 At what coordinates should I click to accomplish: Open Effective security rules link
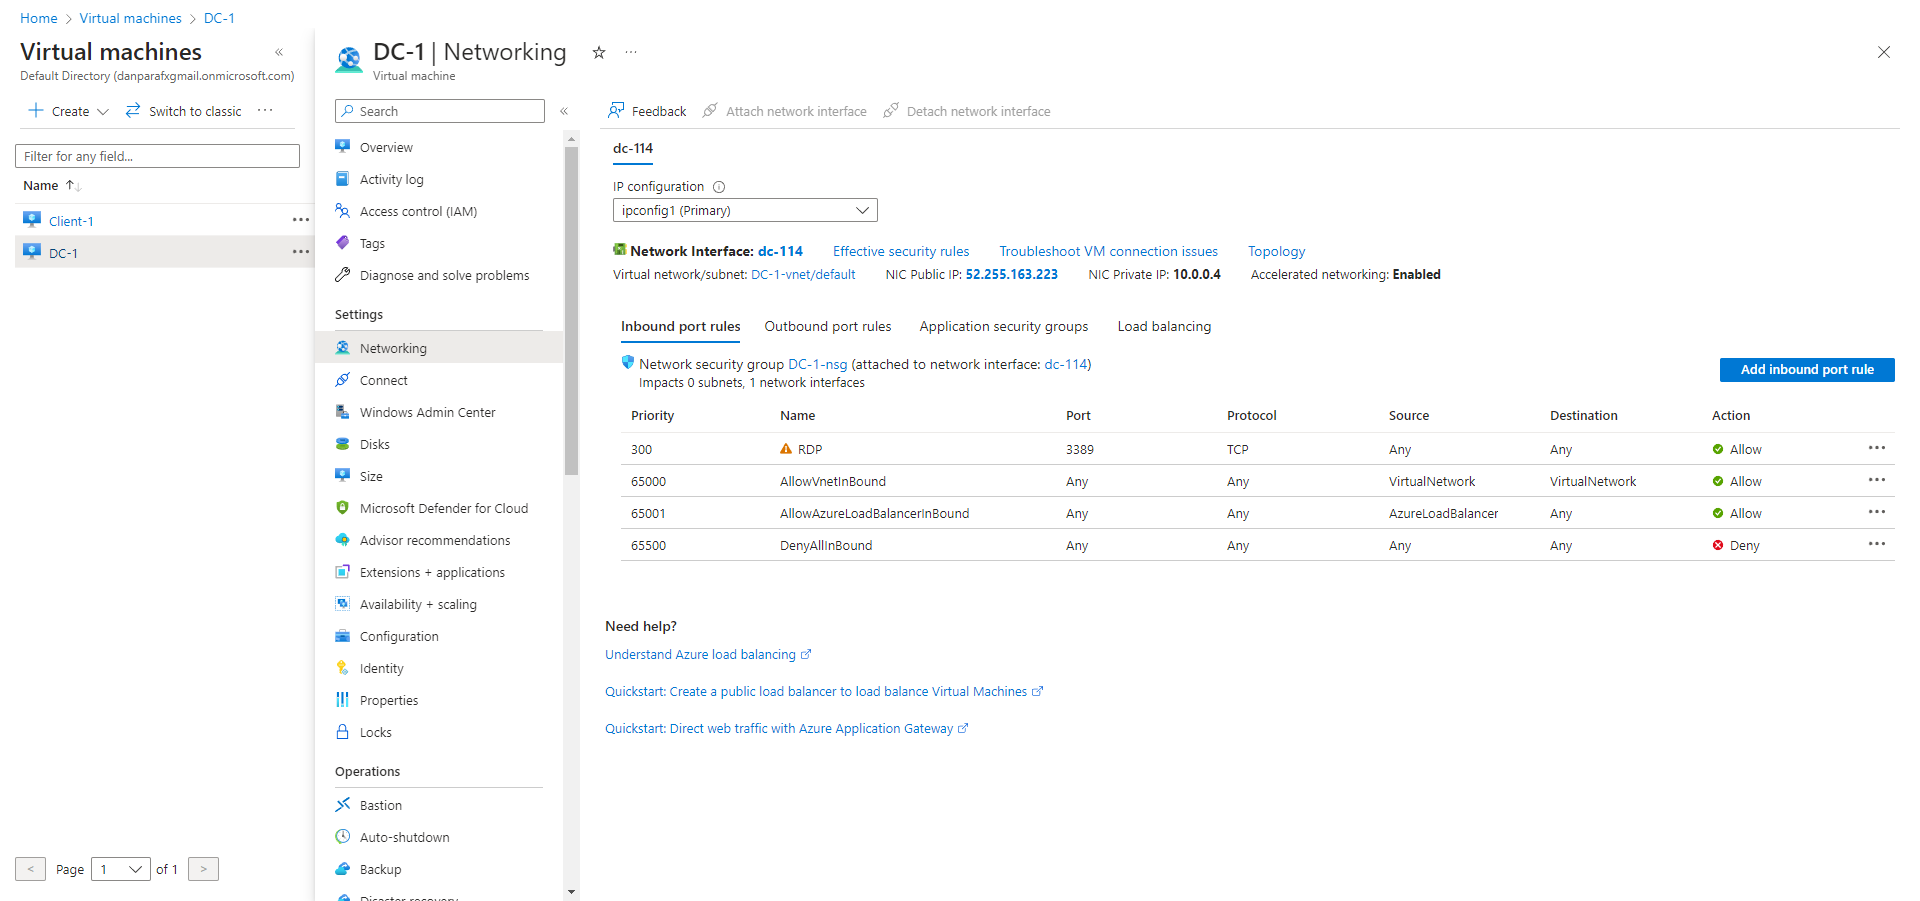901,251
